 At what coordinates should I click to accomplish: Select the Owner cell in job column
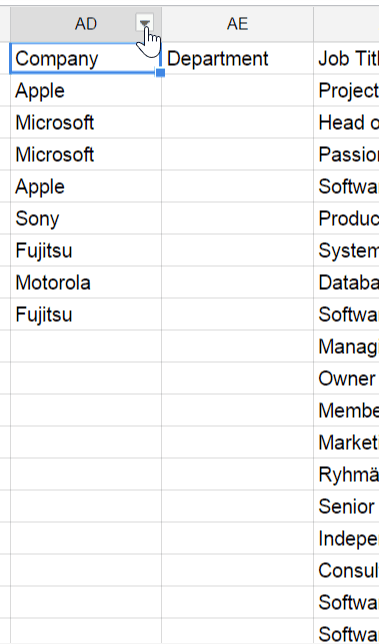pyautogui.click(x=346, y=379)
